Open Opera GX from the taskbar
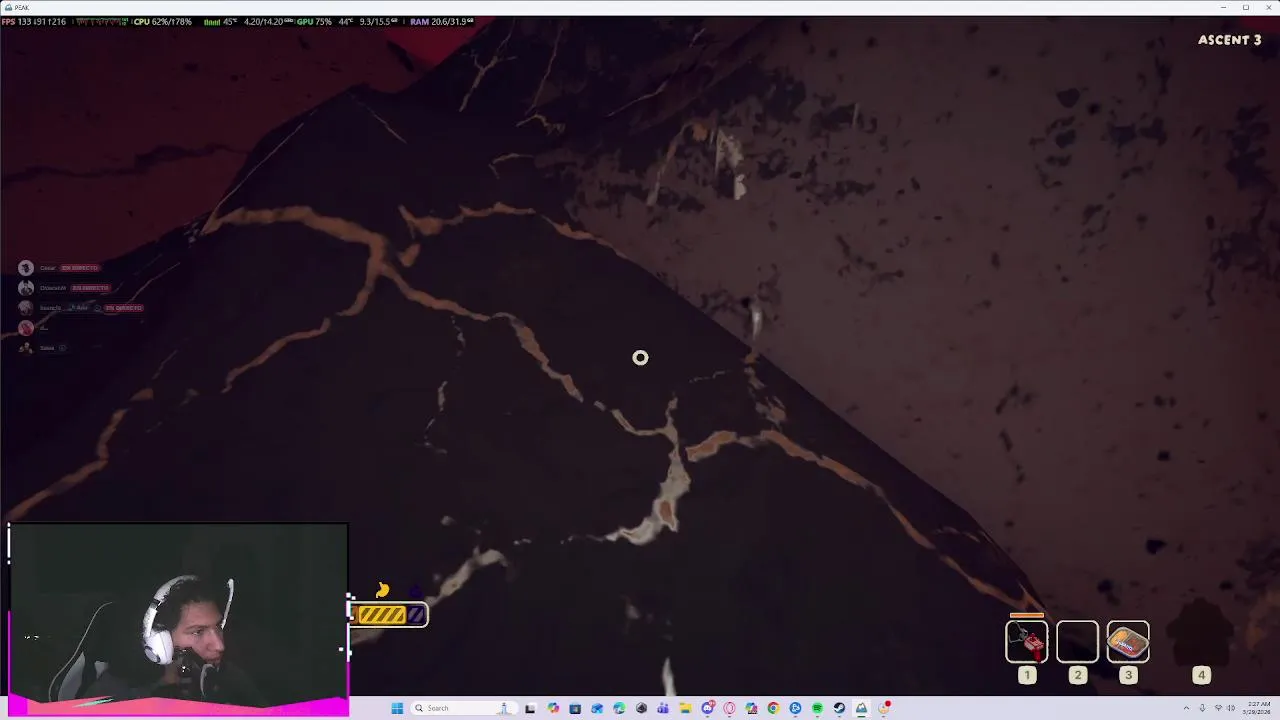 pyautogui.click(x=729, y=708)
